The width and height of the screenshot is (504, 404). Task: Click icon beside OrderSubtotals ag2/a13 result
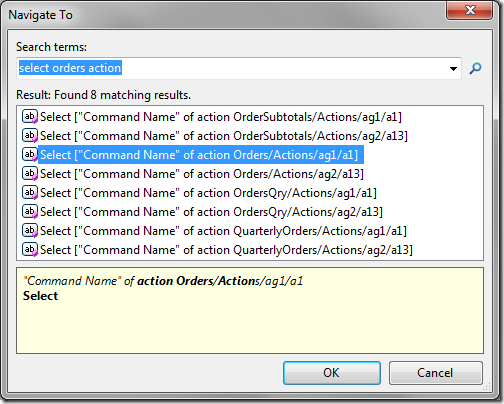30,136
